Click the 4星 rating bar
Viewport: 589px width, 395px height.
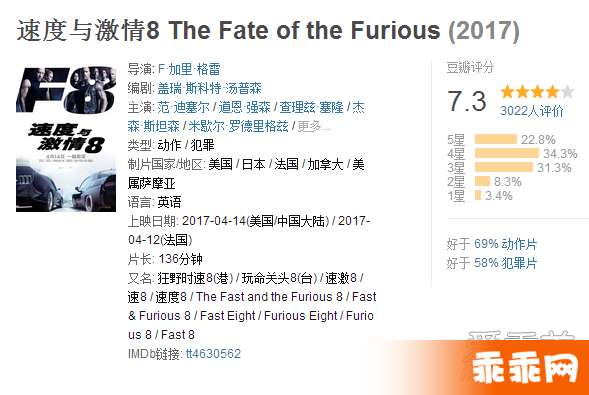507,153
